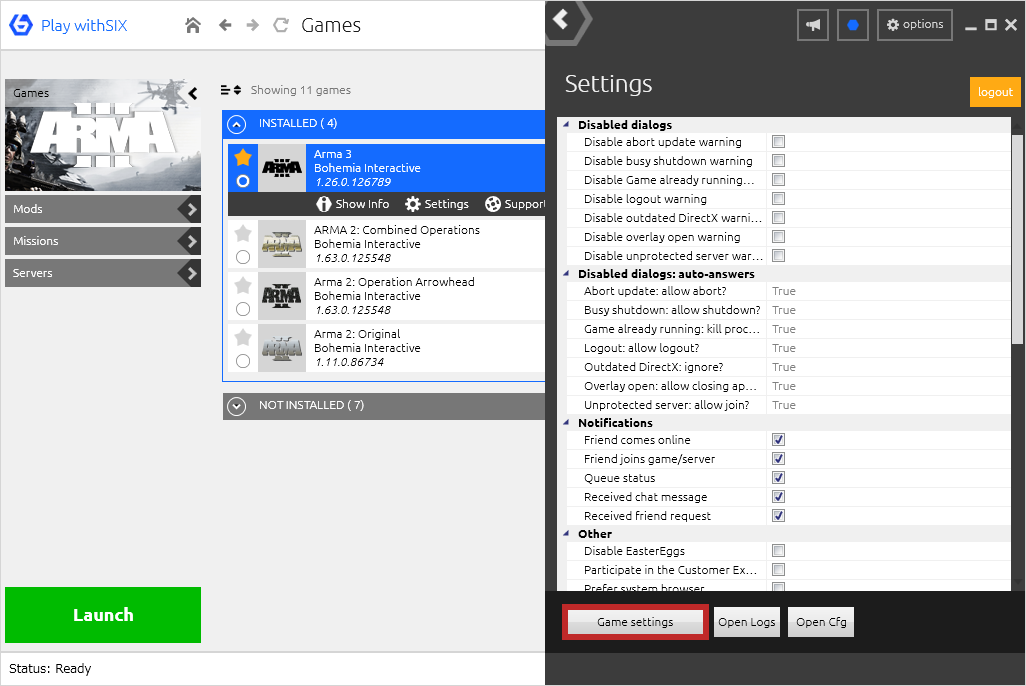Uncheck Received chat message notification
1026x686 pixels.
click(778, 496)
